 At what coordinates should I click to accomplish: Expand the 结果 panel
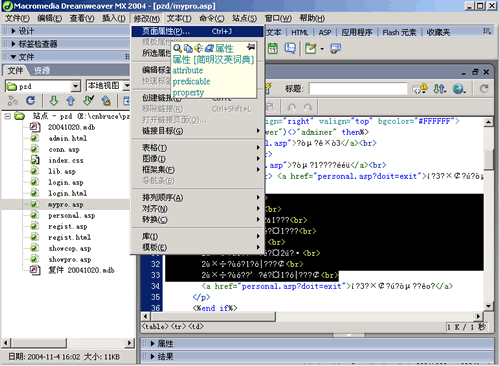(153, 357)
